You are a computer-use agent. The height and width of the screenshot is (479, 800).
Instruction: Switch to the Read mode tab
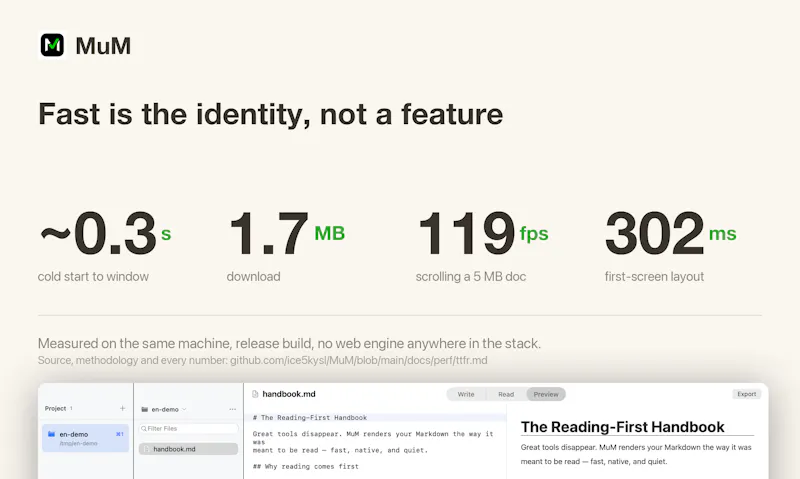point(506,394)
